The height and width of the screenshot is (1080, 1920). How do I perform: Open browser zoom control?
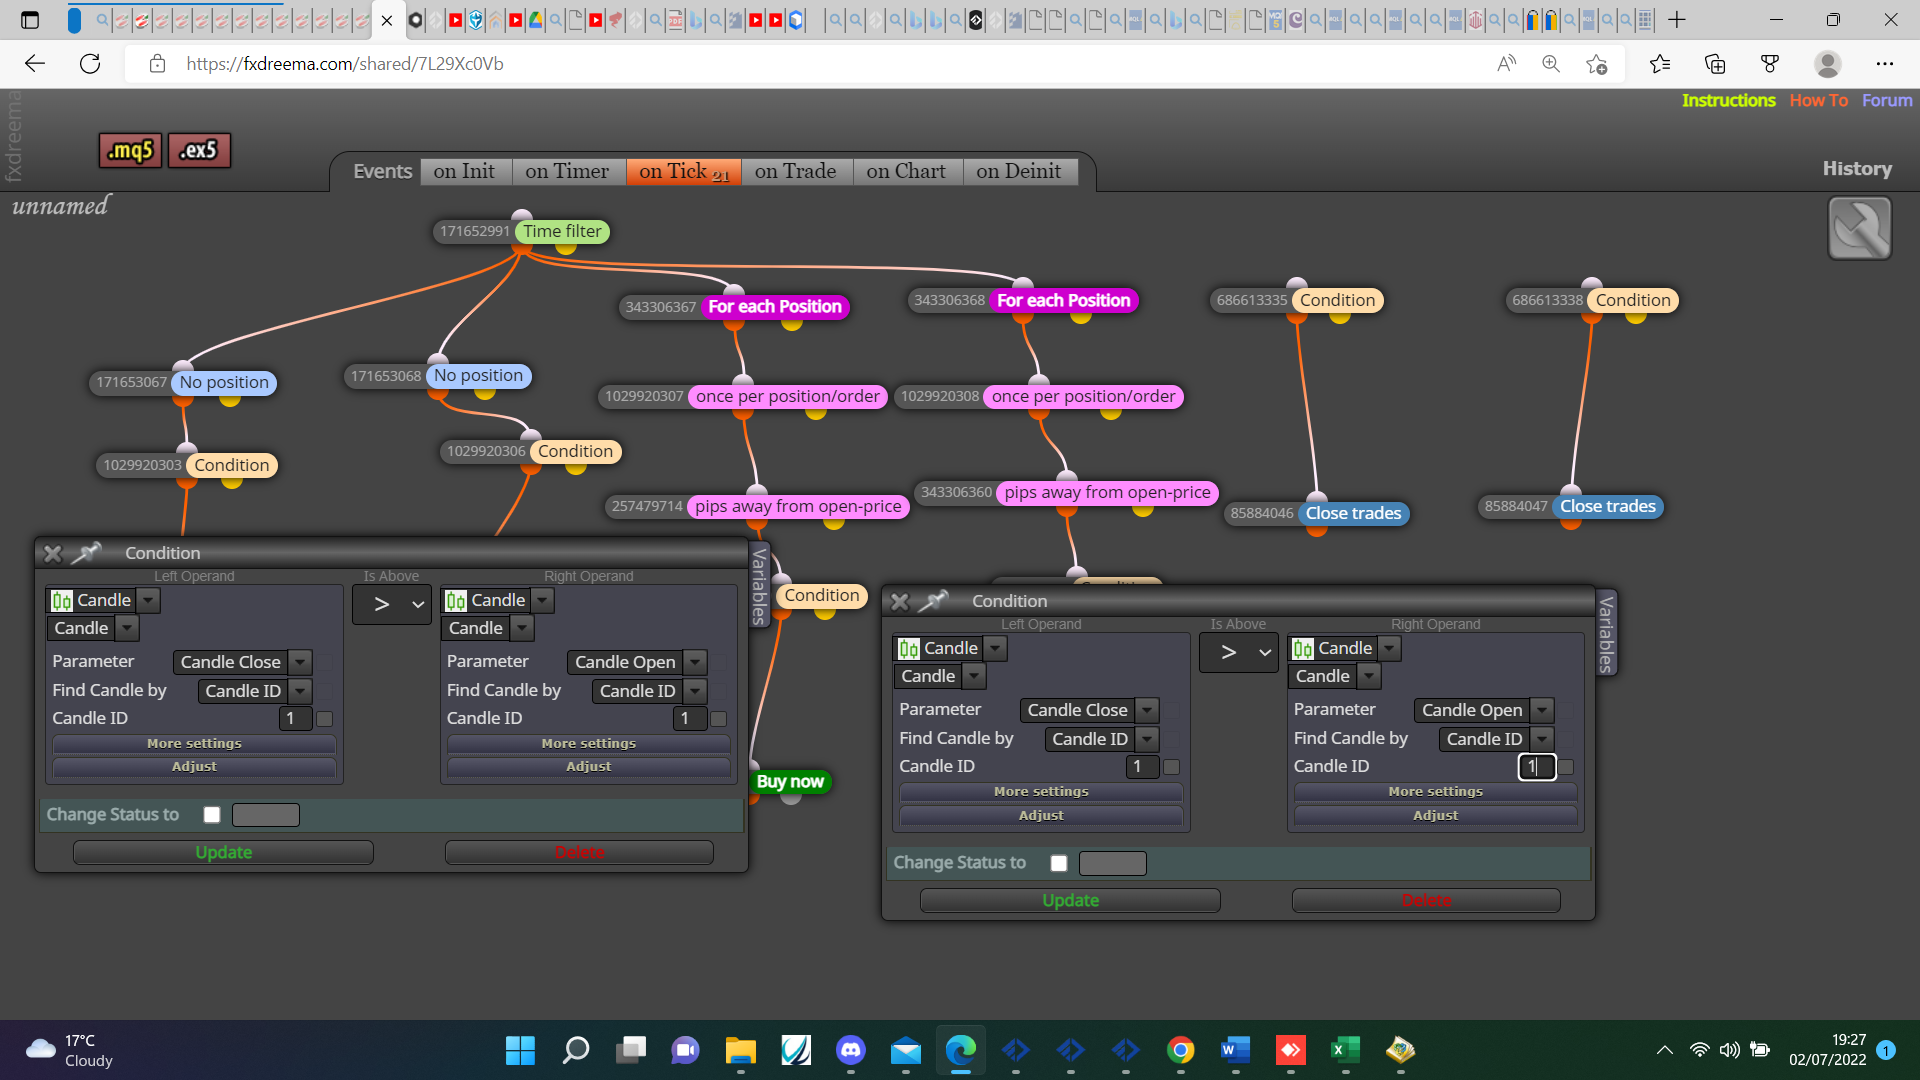point(1551,64)
